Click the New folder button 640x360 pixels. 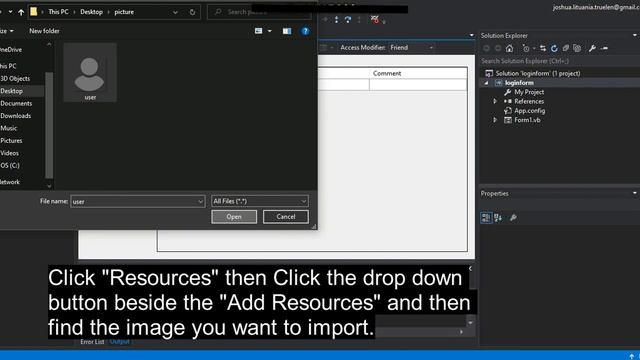tap(44, 31)
